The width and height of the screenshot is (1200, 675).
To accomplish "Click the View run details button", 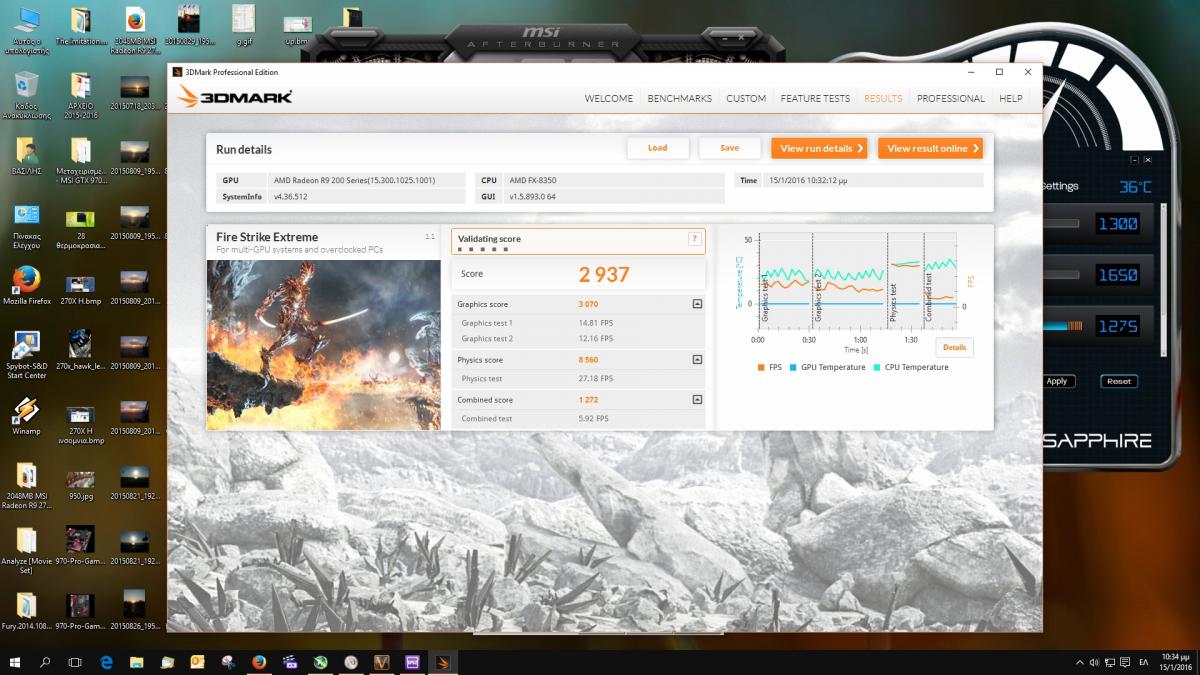I will tap(819, 148).
